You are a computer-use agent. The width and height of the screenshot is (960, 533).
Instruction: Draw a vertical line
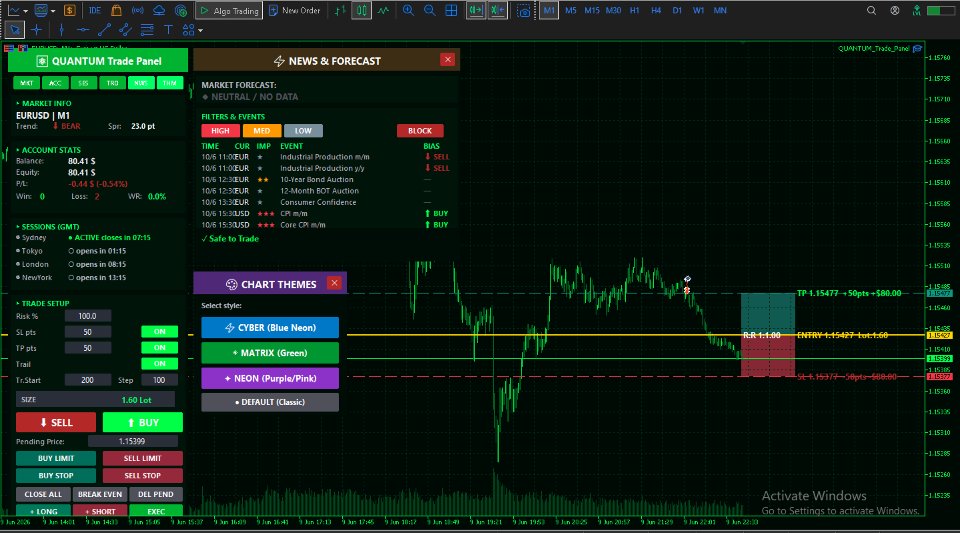point(61,29)
